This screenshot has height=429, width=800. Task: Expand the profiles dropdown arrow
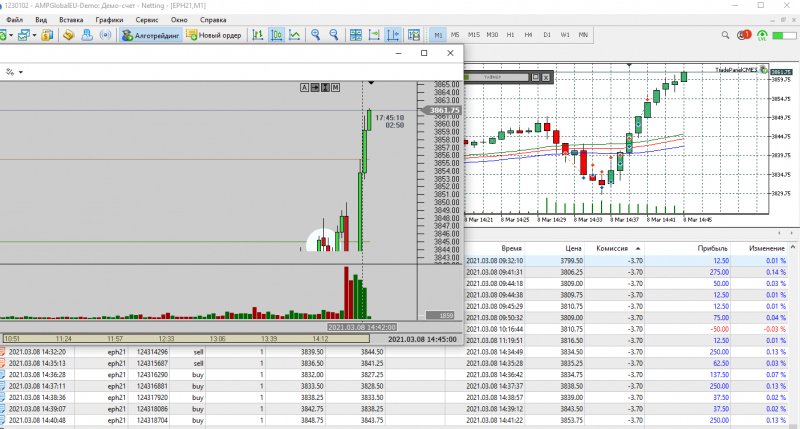34,36
